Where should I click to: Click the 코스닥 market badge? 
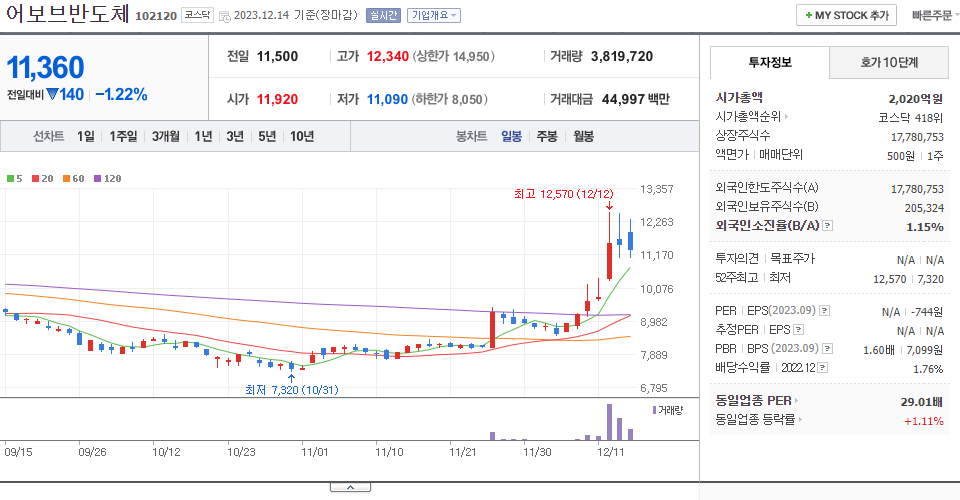pyautogui.click(x=197, y=15)
